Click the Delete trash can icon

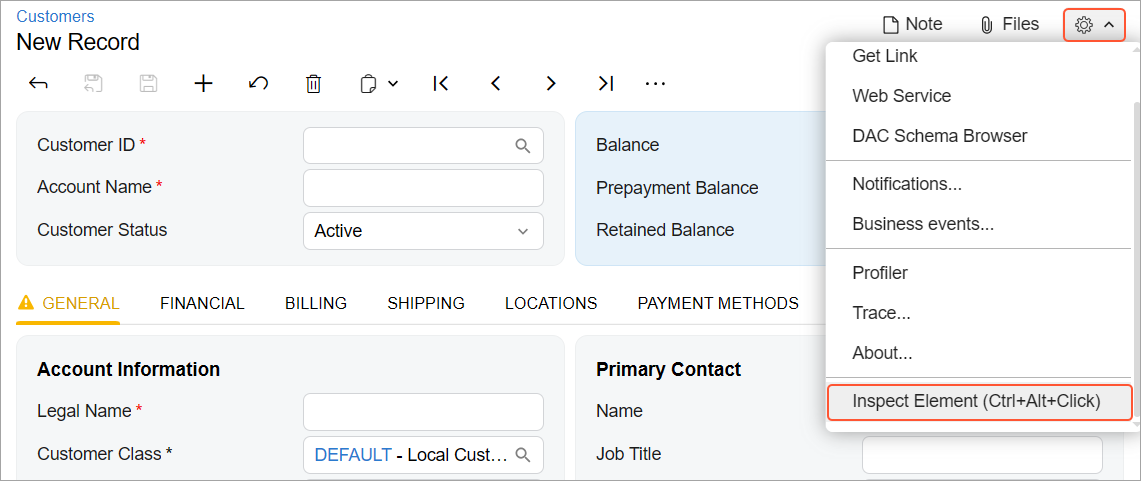[313, 84]
